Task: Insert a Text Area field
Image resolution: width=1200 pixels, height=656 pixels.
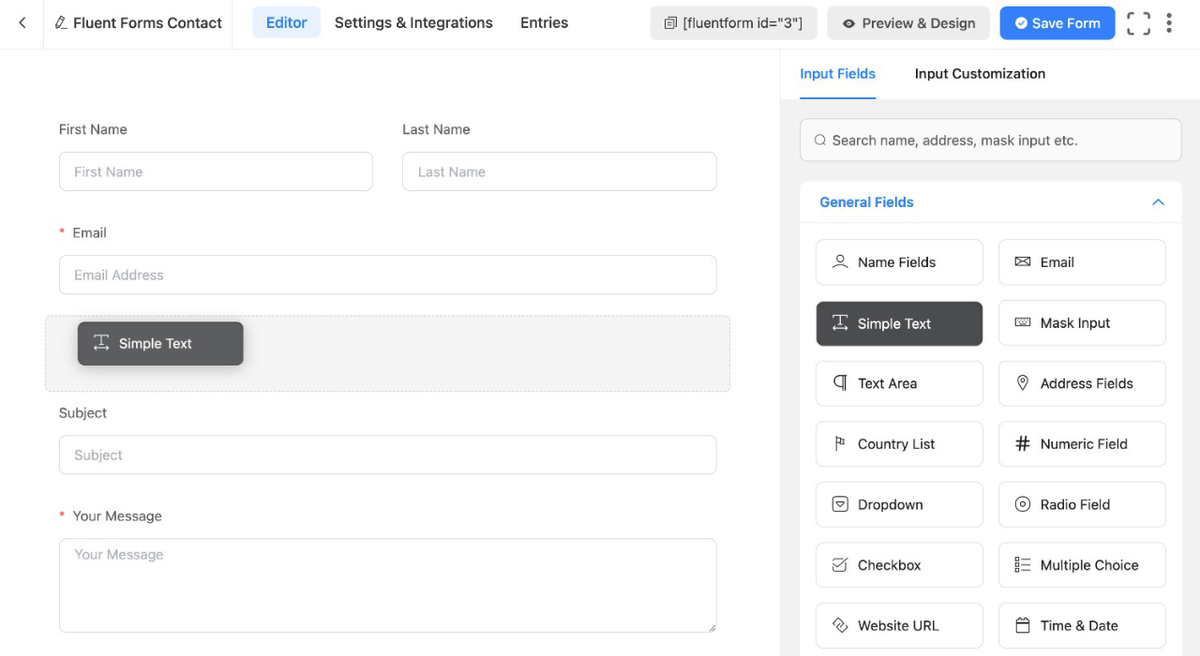Action: 898,383
